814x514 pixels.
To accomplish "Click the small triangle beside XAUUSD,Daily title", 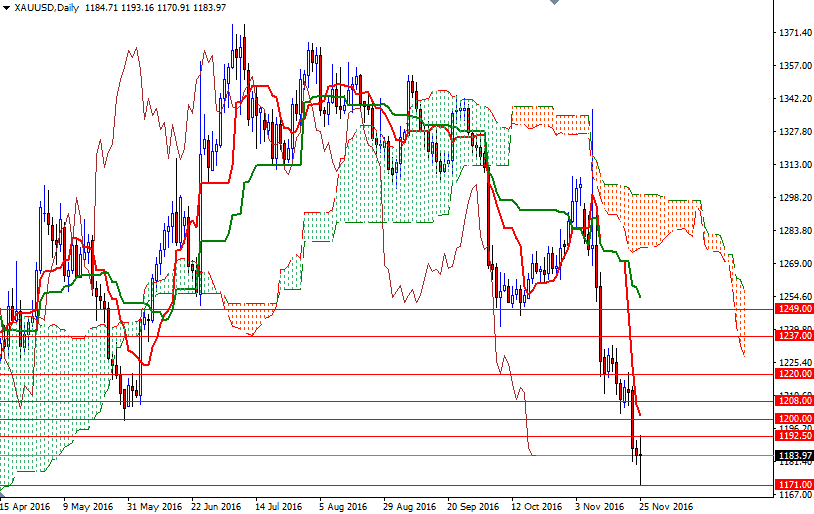I will coord(6,8).
